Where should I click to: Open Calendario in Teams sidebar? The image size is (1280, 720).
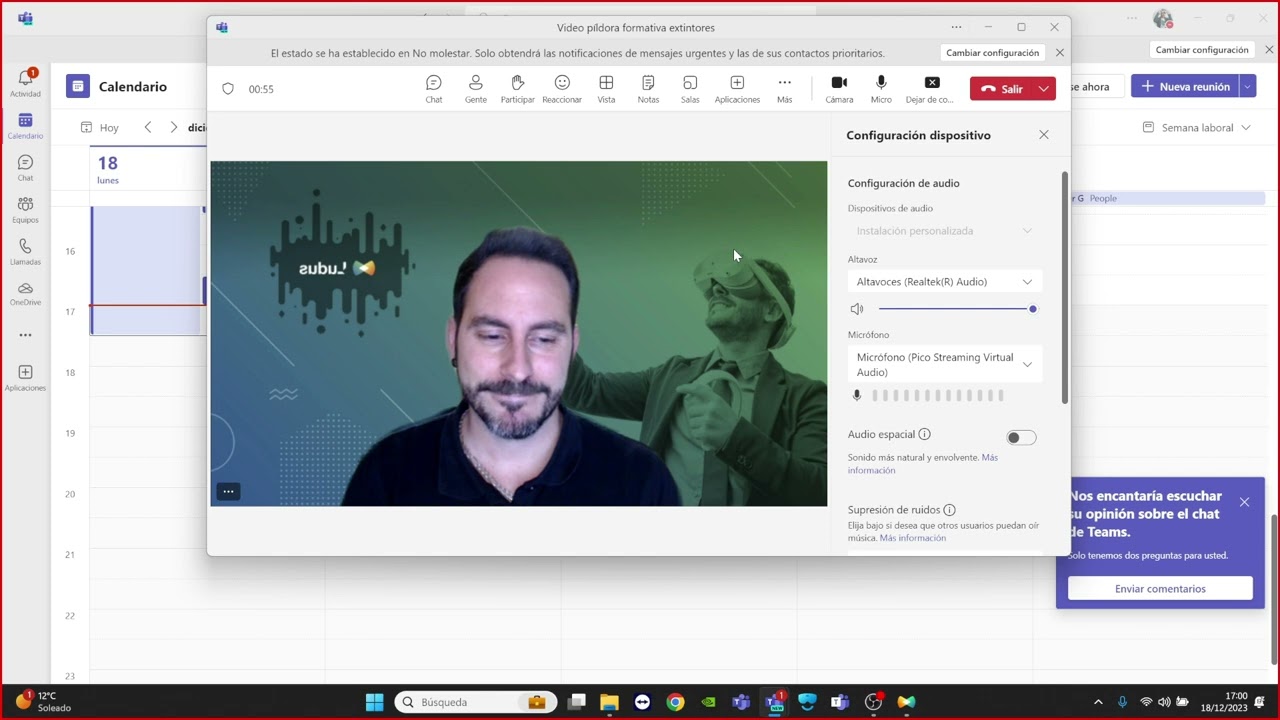pyautogui.click(x=25, y=125)
